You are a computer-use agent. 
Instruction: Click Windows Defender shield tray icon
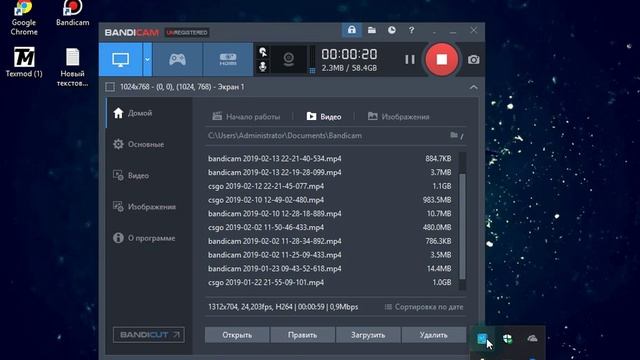pyautogui.click(x=507, y=338)
